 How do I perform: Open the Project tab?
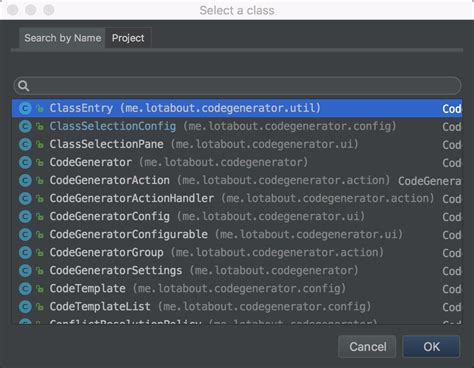pos(128,38)
